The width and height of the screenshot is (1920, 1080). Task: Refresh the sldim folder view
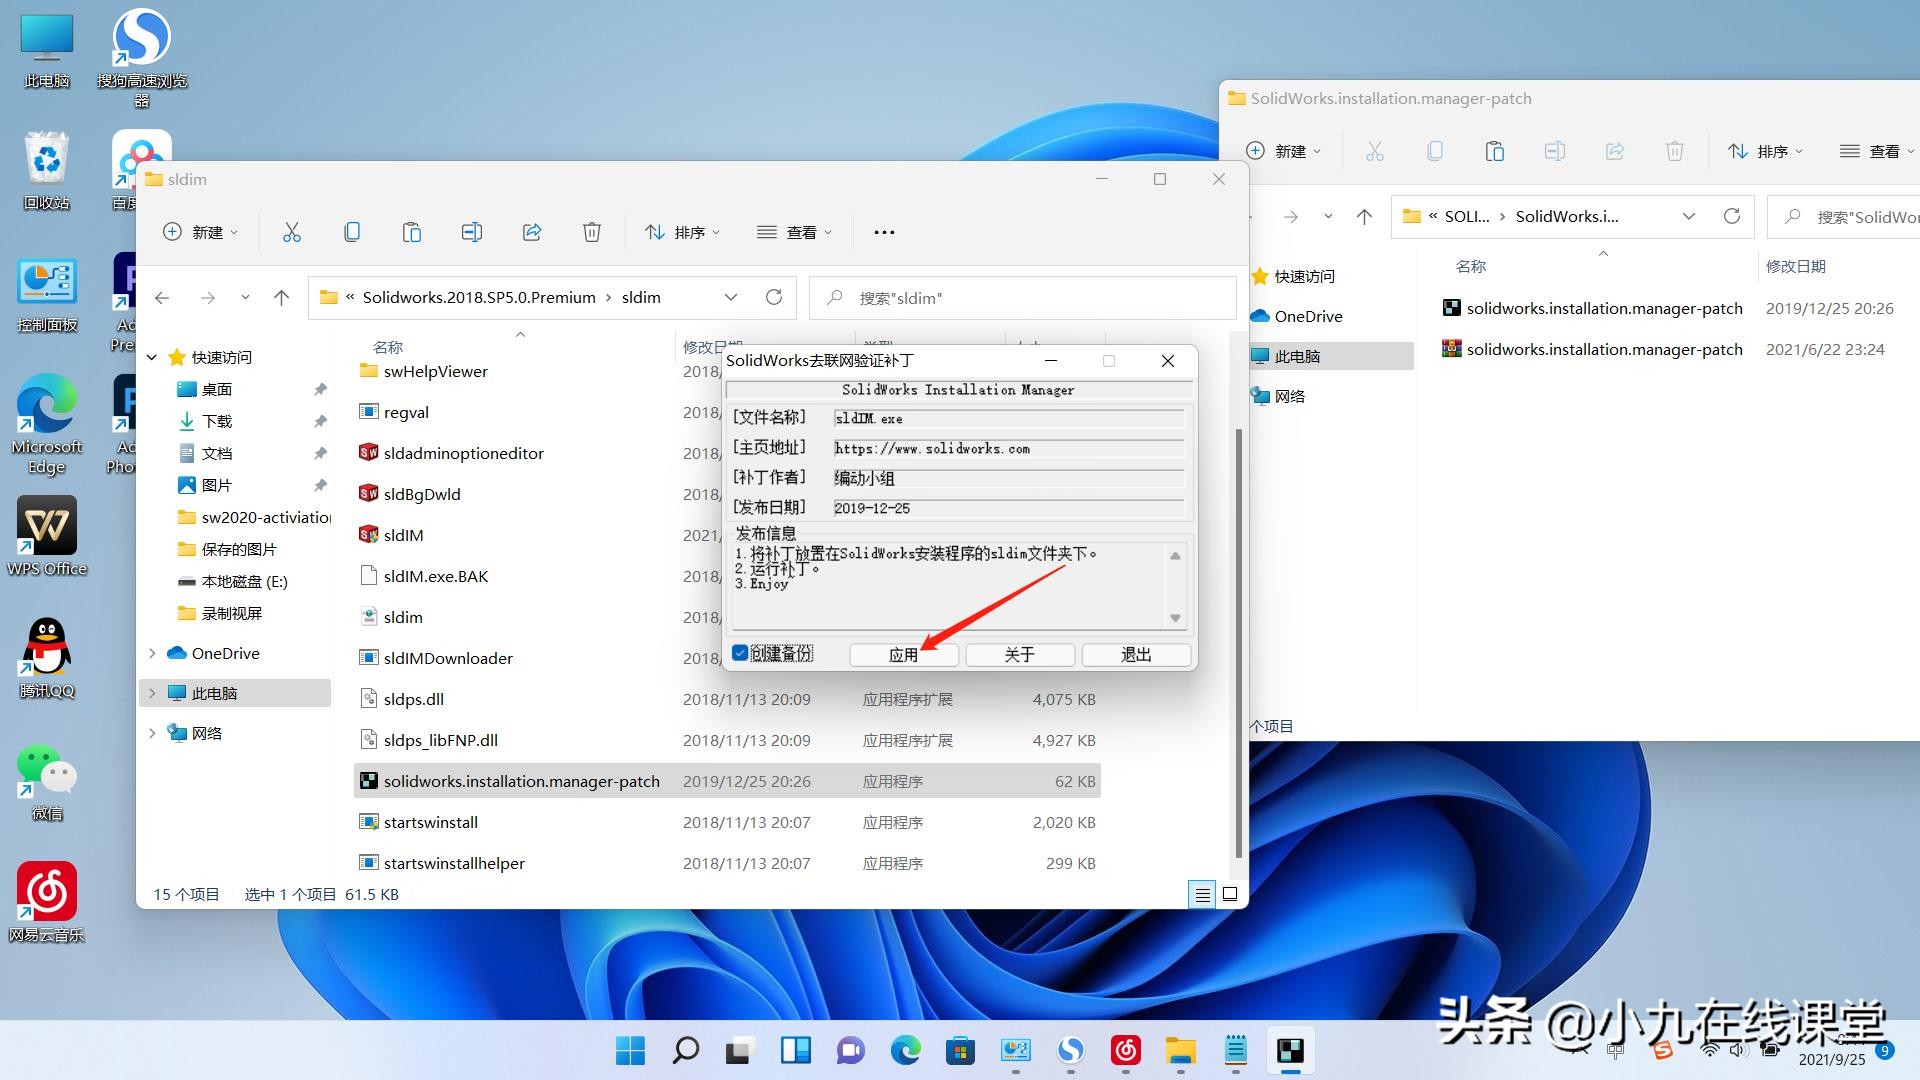[774, 297]
